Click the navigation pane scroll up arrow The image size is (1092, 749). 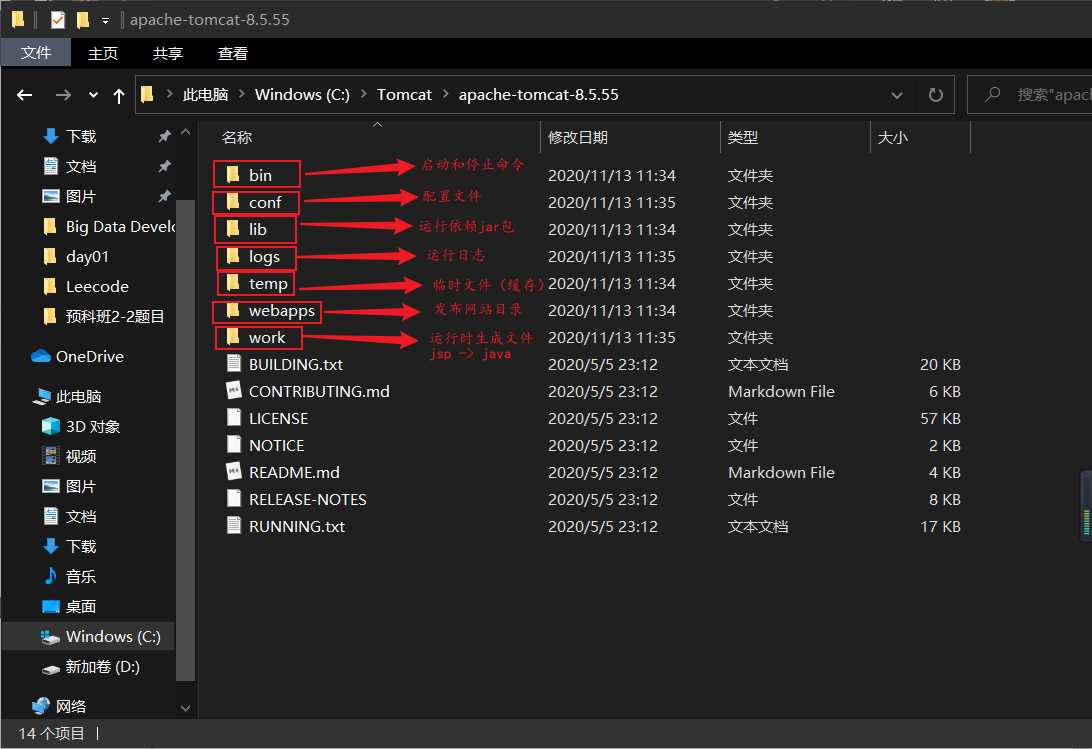click(x=185, y=132)
